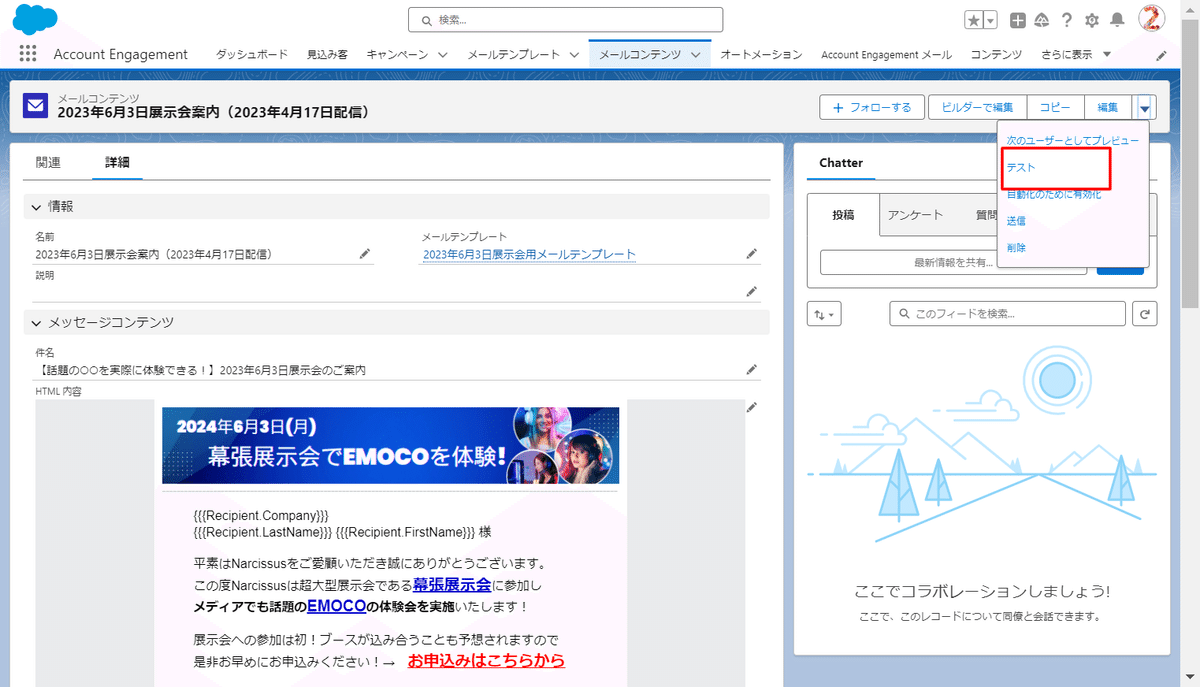Open the 見込み客 nav tab
The height and width of the screenshot is (687, 1200).
(327, 54)
